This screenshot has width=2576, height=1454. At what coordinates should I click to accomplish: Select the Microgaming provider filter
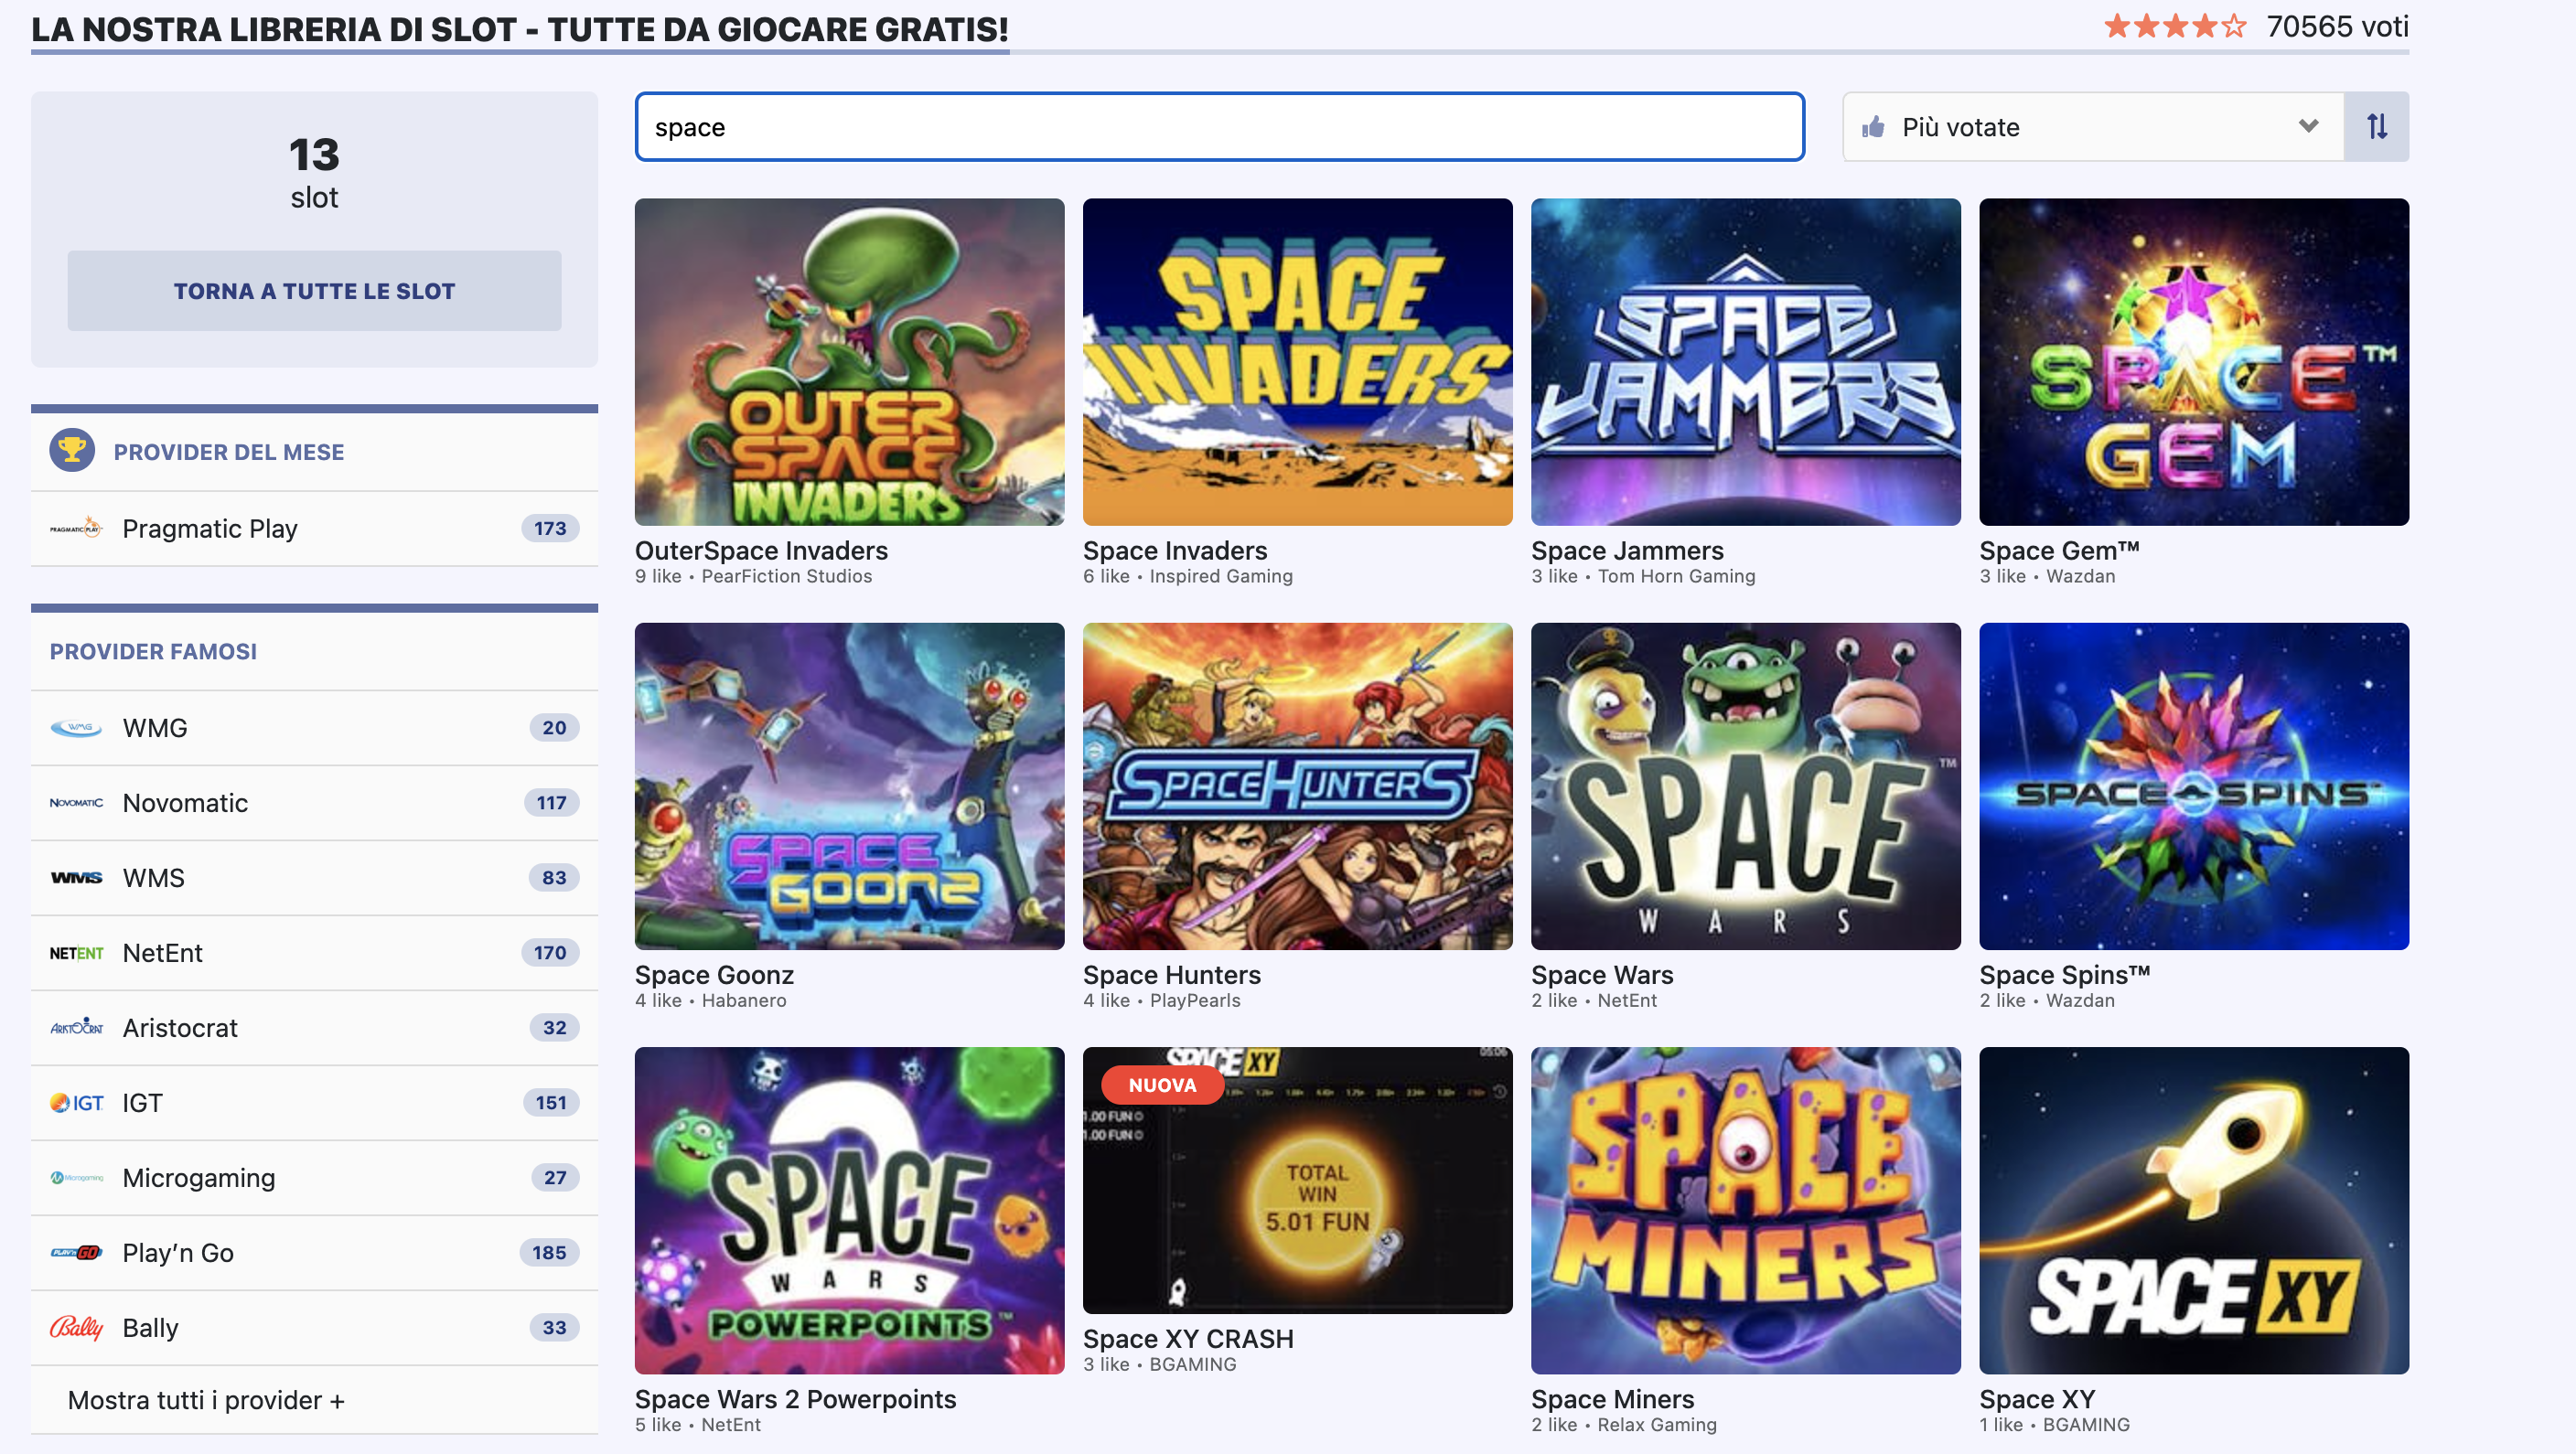point(198,1177)
